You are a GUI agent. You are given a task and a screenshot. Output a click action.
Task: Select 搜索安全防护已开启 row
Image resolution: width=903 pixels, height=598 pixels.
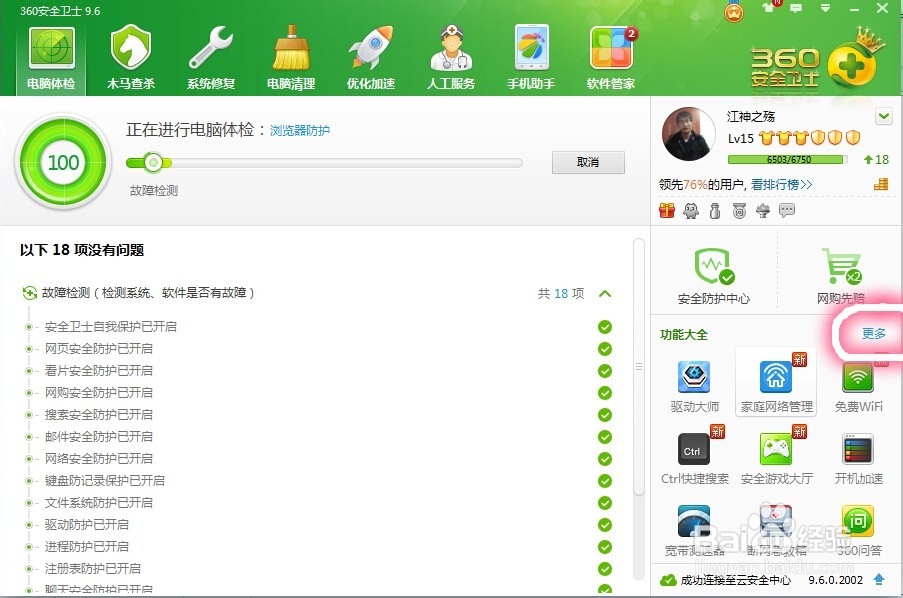coord(320,415)
